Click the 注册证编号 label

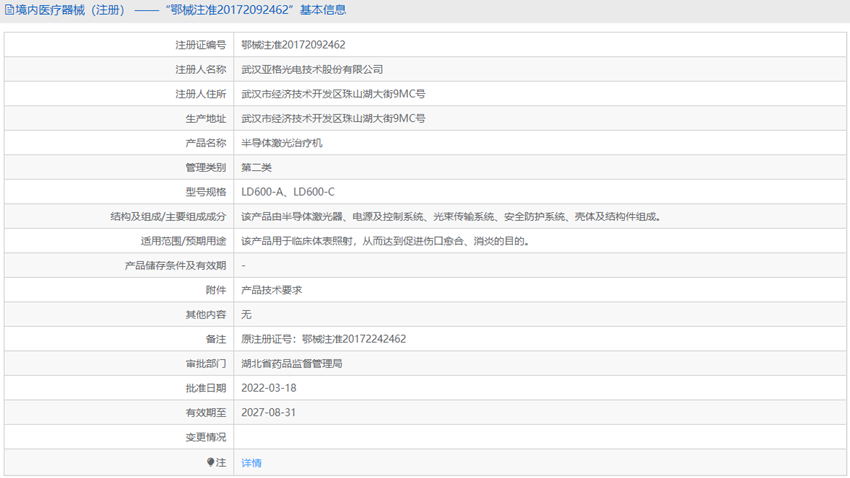pyautogui.click(x=201, y=45)
